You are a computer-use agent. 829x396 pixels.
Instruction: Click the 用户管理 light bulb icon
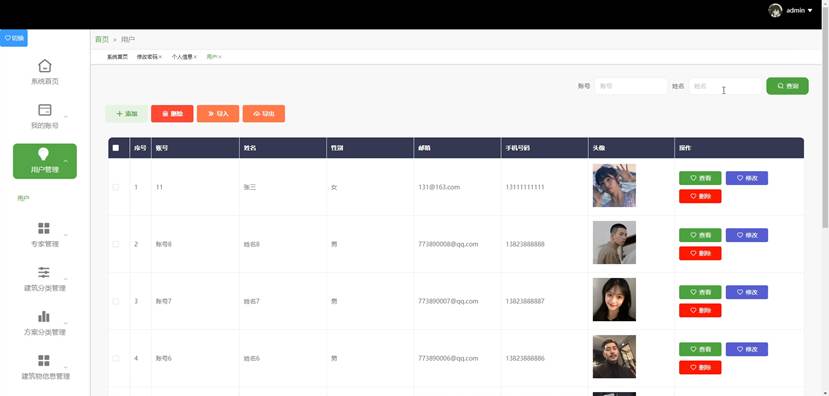tap(43, 154)
